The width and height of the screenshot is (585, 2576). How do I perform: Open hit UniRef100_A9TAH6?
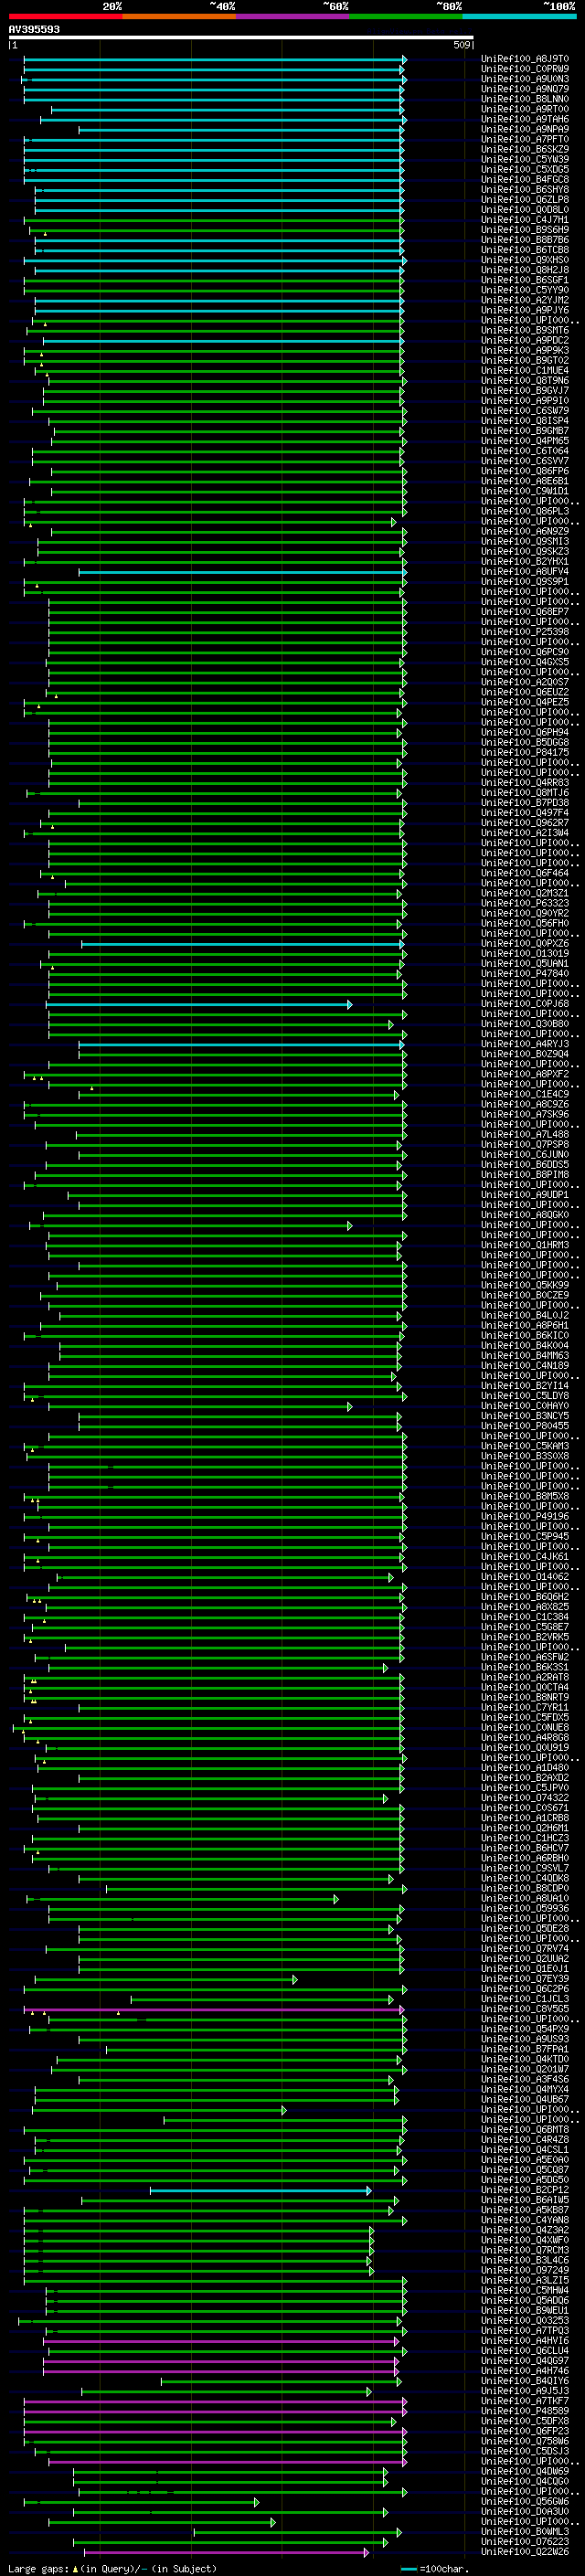click(524, 119)
